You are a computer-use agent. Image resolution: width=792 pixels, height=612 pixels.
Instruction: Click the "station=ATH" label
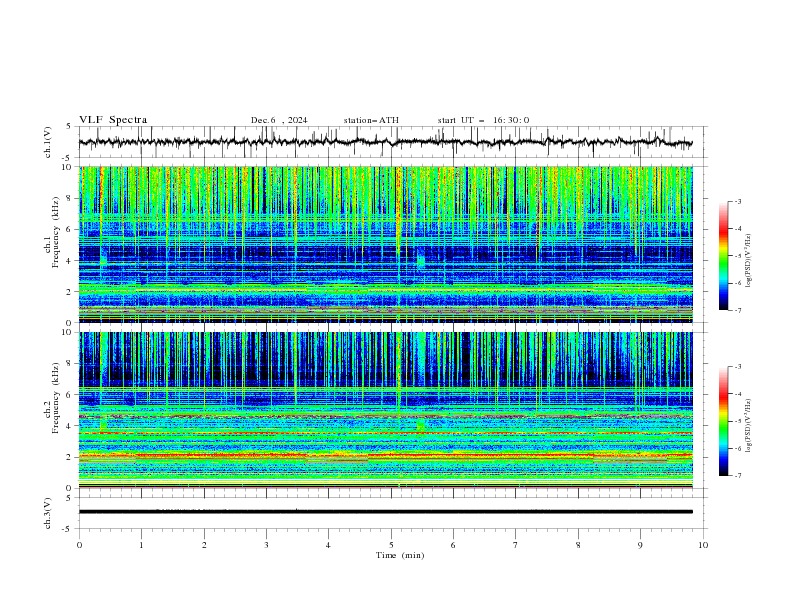coord(371,120)
